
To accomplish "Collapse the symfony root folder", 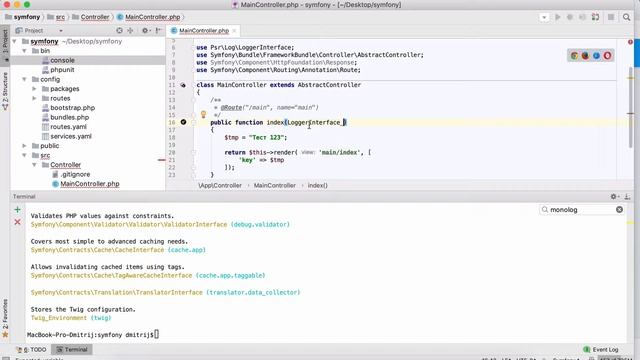I will click(x=15, y=41).
